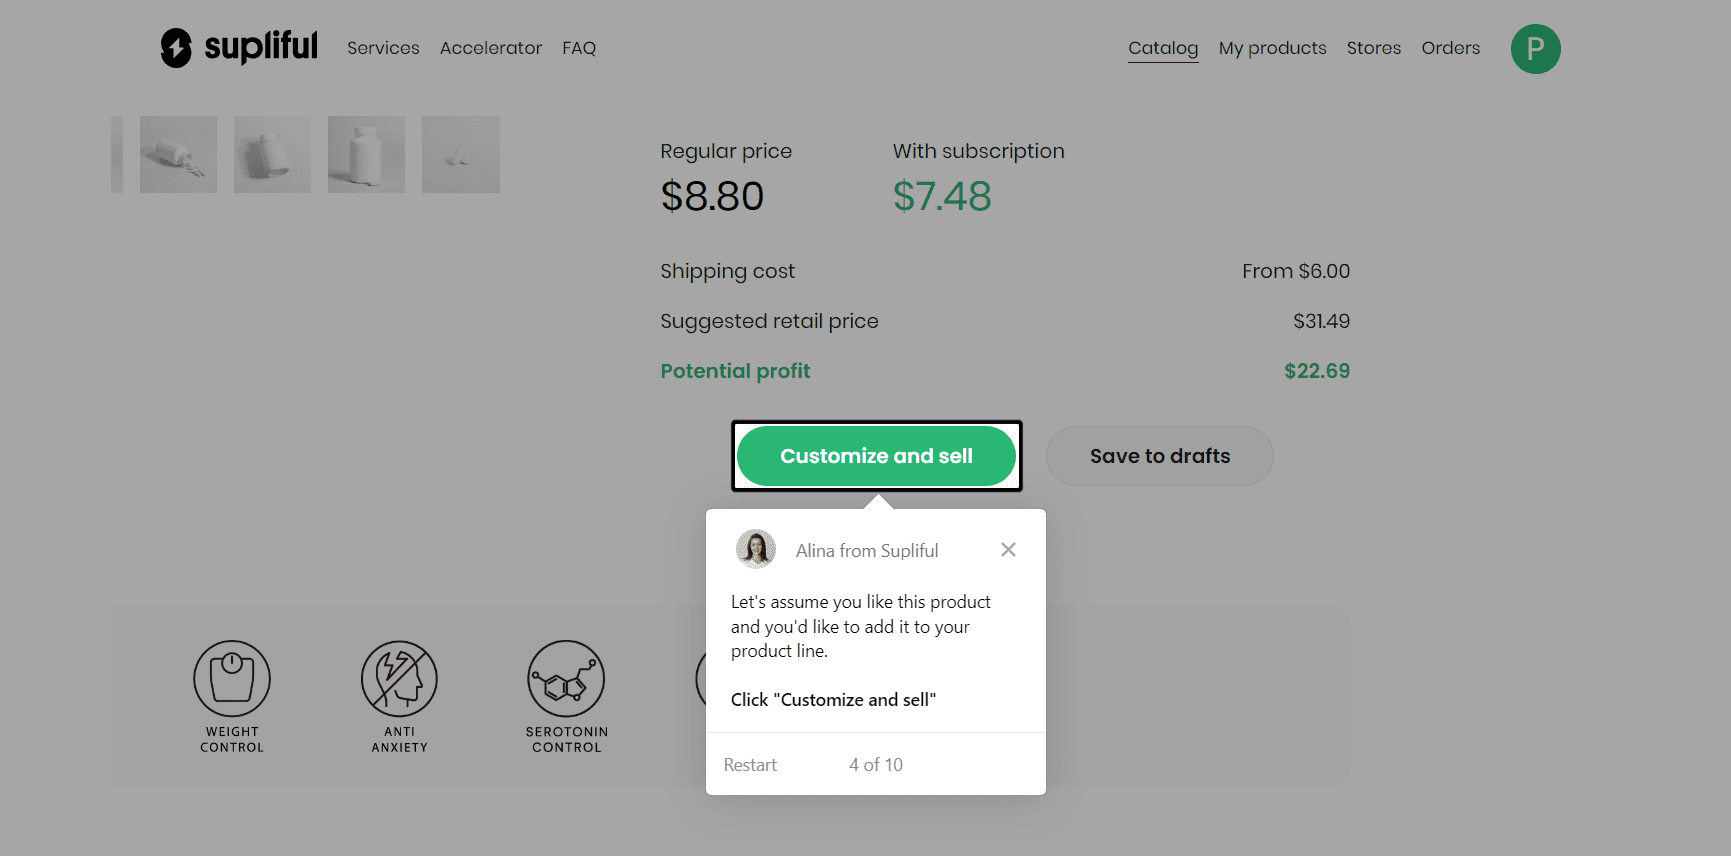Viewport: 1731px width, 856px height.
Task: Click the Weight Control icon
Action: click(x=232, y=679)
